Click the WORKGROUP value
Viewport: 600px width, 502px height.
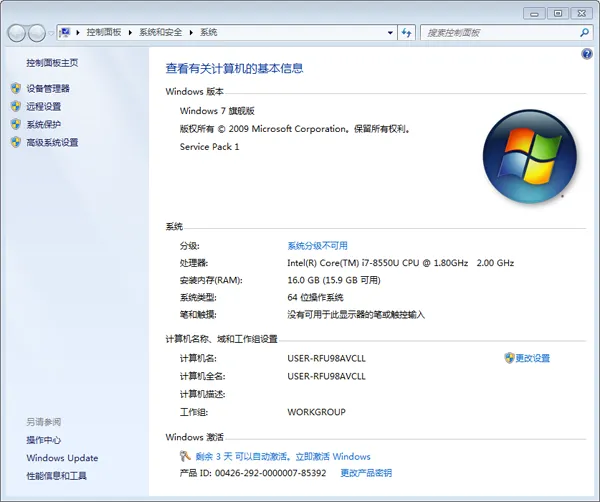pyautogui.click(x=316, y=412)
